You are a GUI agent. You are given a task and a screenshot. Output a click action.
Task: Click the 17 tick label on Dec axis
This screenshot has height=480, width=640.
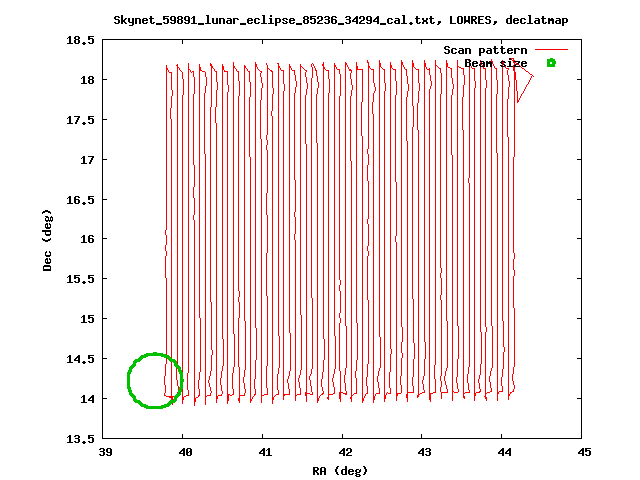[x=87, y=160]
